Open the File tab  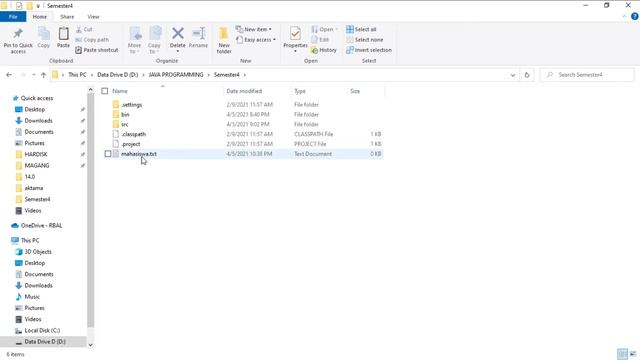[x=13, y=17]
